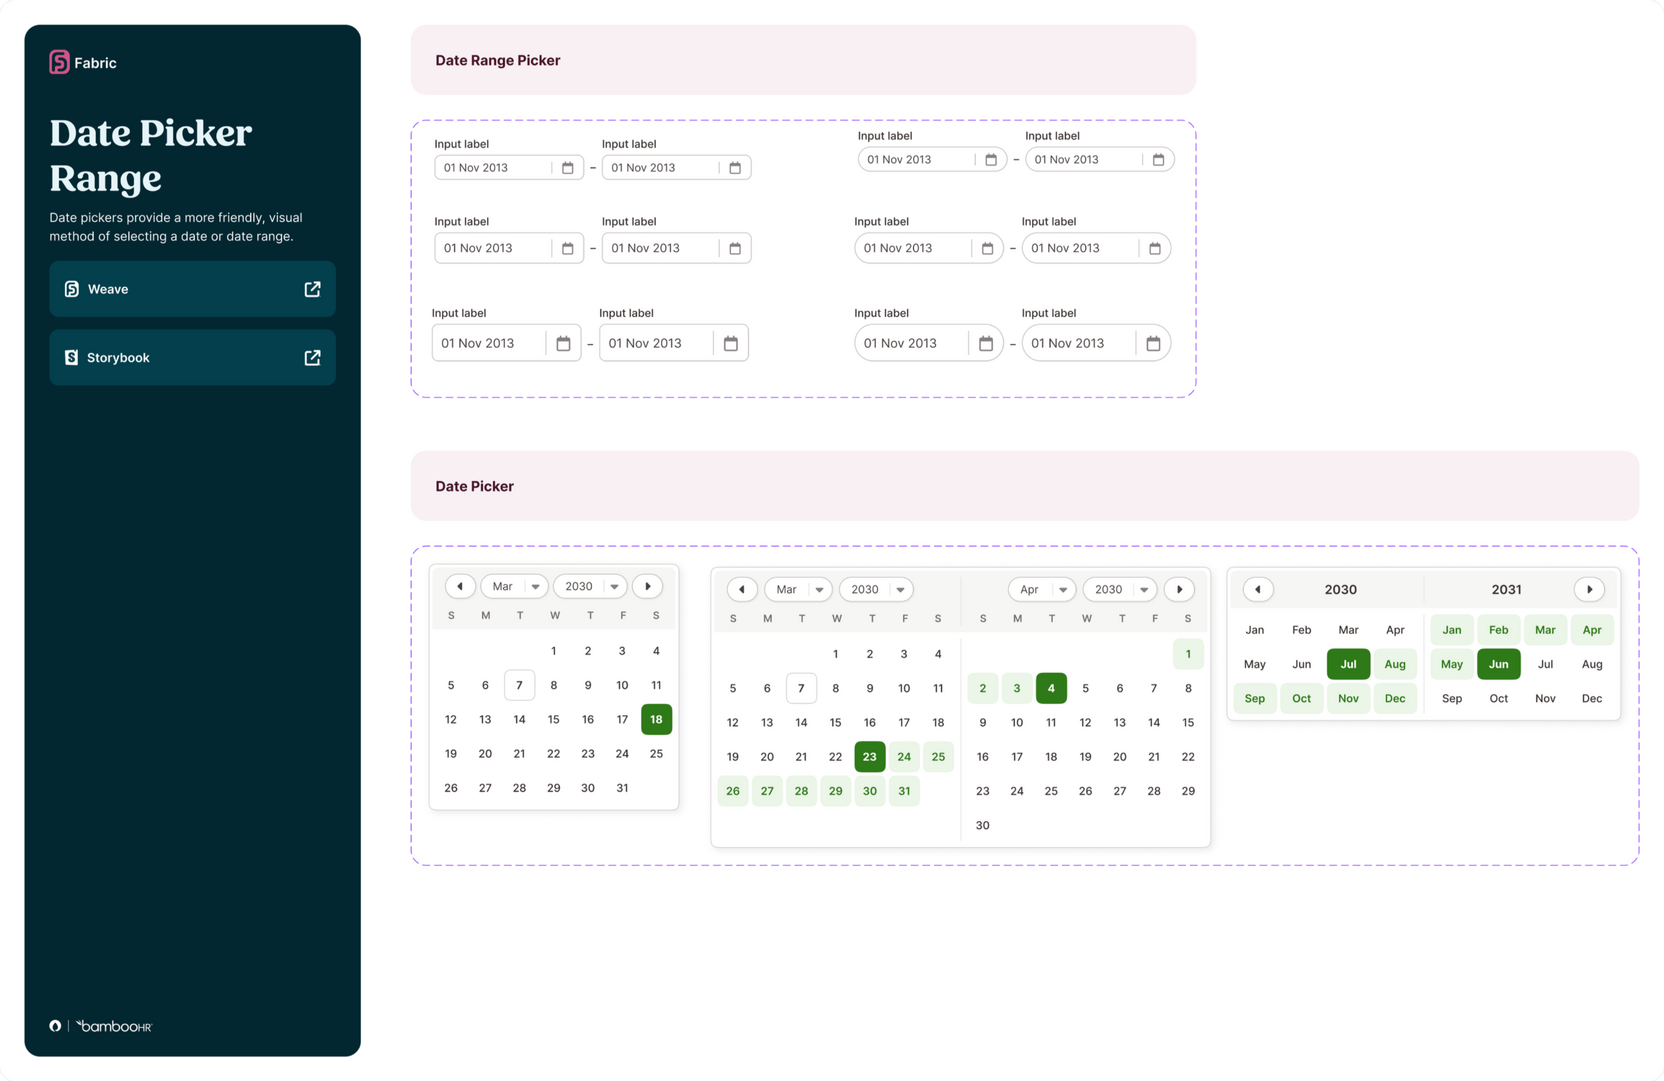Click the next-month arrow on the single calendar
This screenshot has width=1664, height=1081.
(648, 586)
